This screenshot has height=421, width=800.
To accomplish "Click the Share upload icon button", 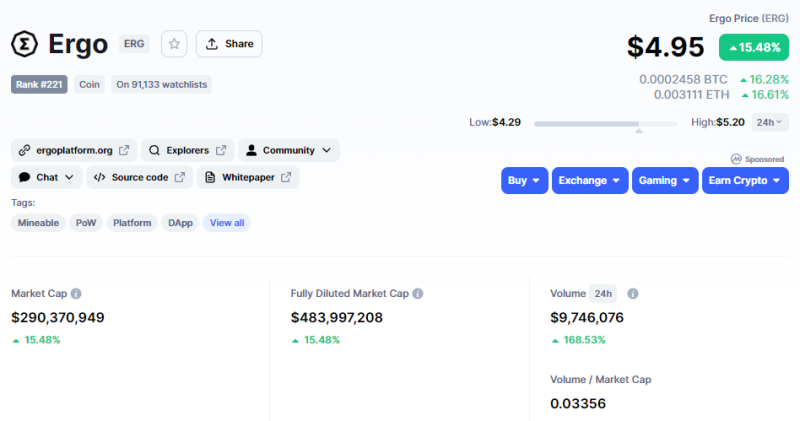I will pos(229,44).
